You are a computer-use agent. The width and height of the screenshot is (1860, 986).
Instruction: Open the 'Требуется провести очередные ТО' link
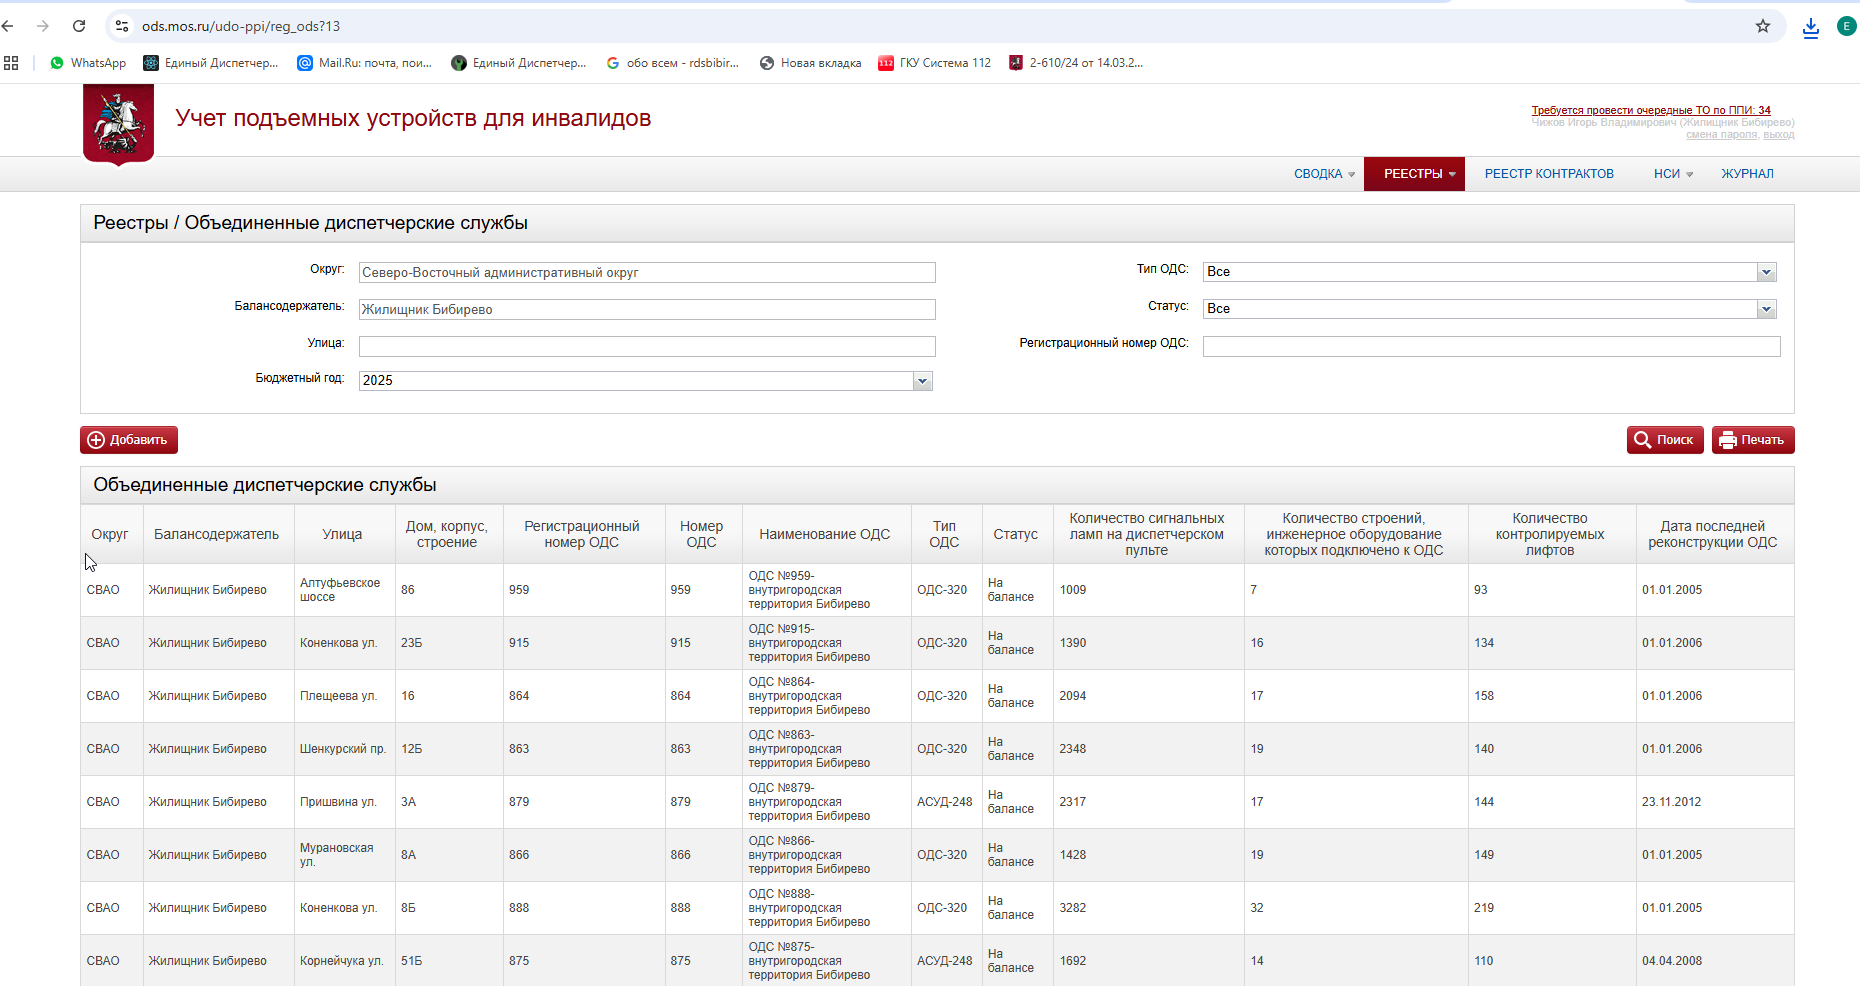pyautogui.click(x=1651, y=111)
